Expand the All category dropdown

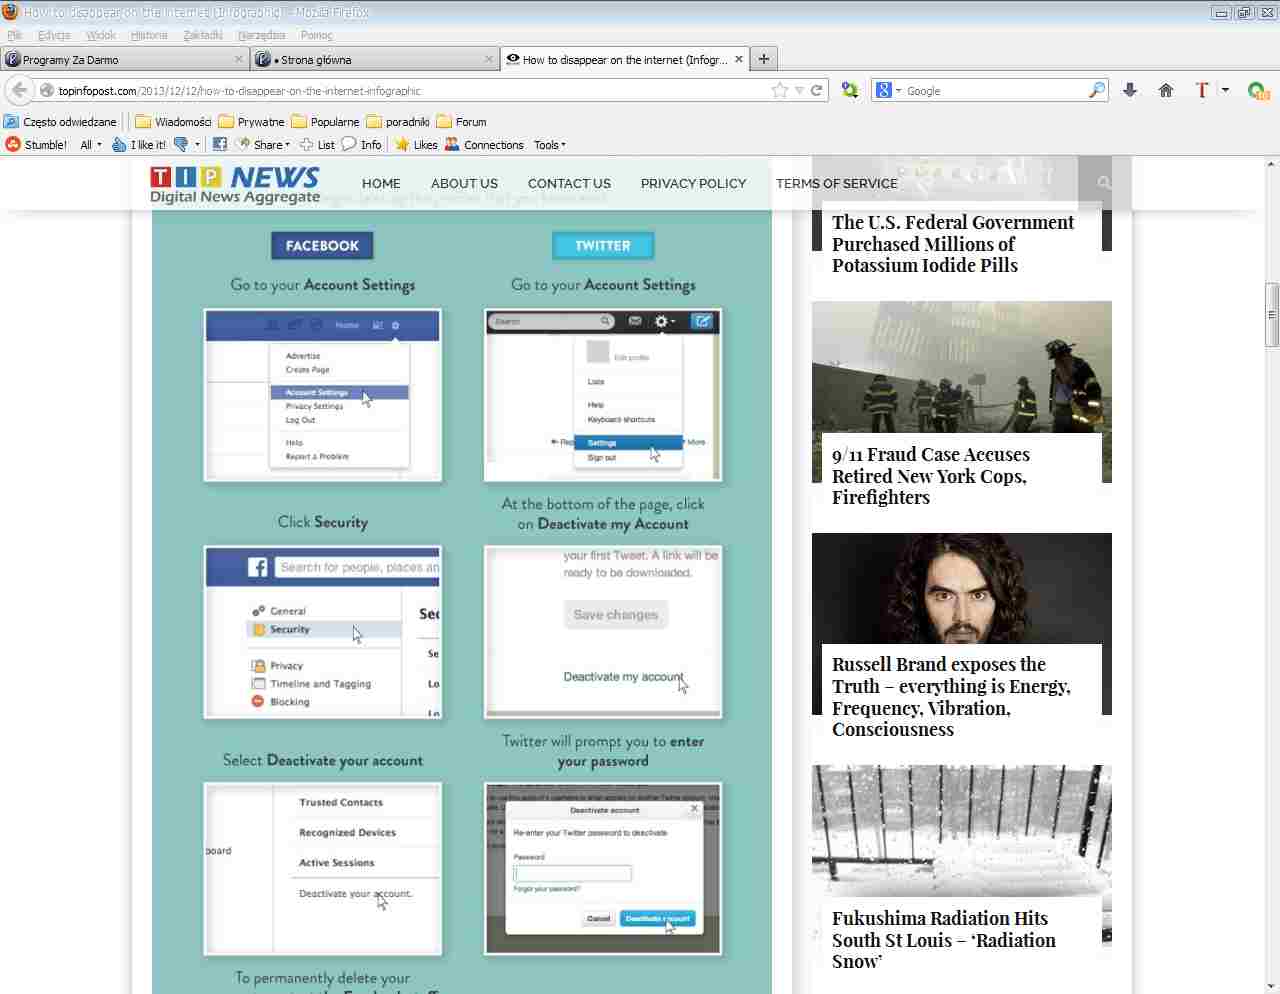[91, 145]
